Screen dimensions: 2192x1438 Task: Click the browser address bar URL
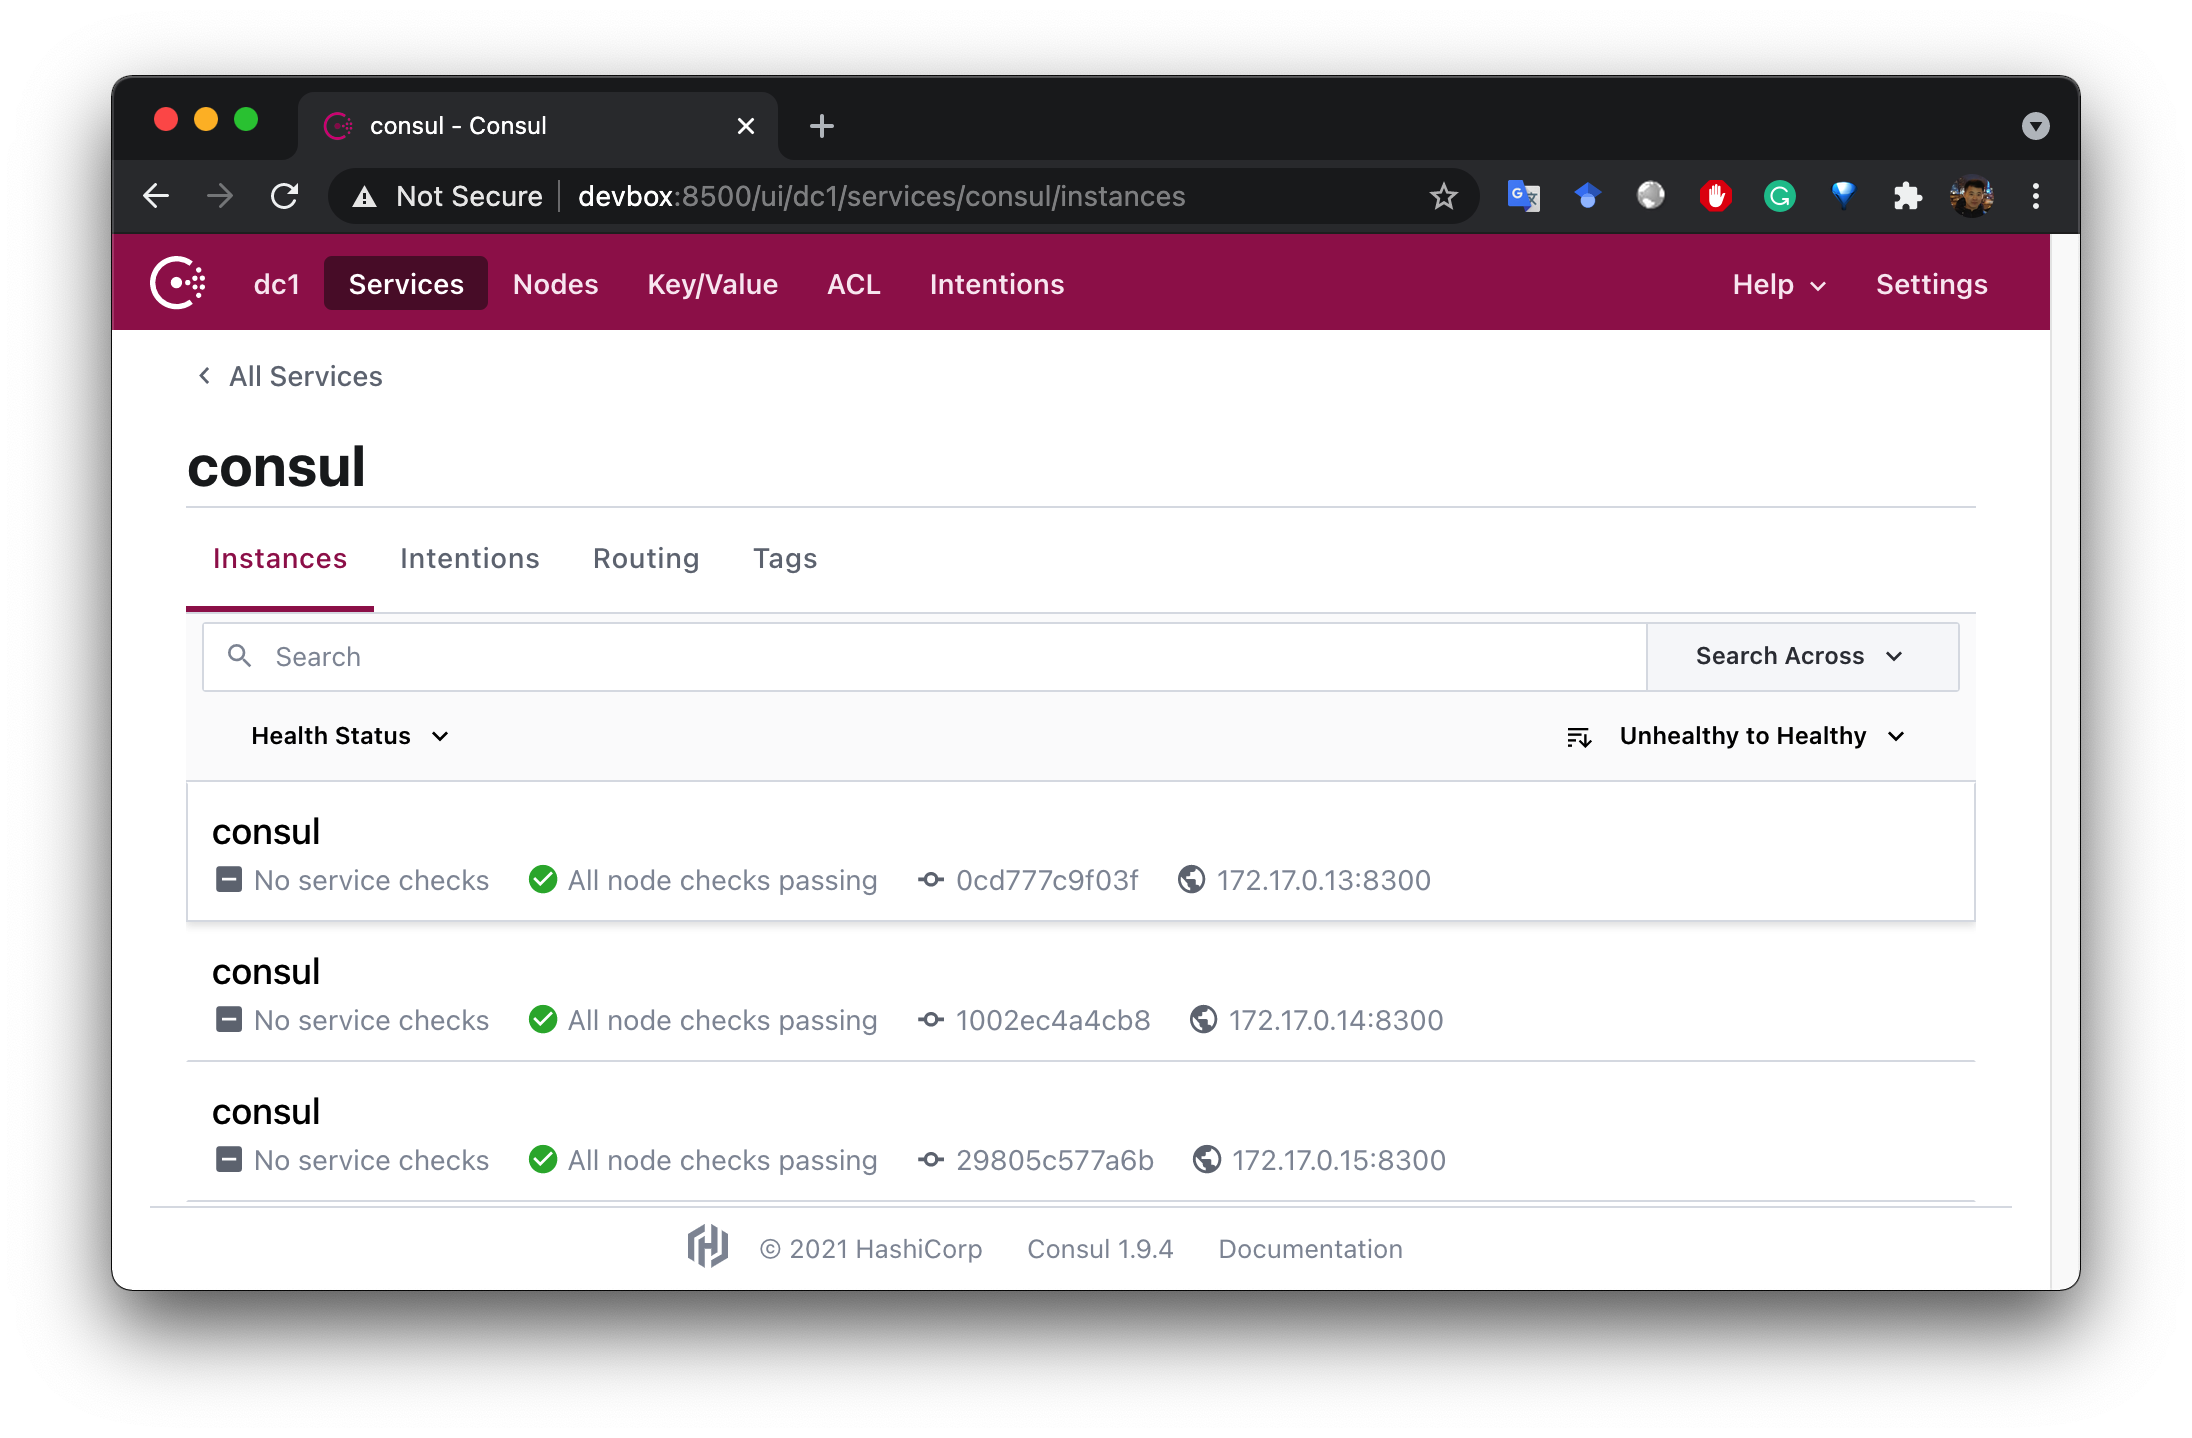pos(881,197)
